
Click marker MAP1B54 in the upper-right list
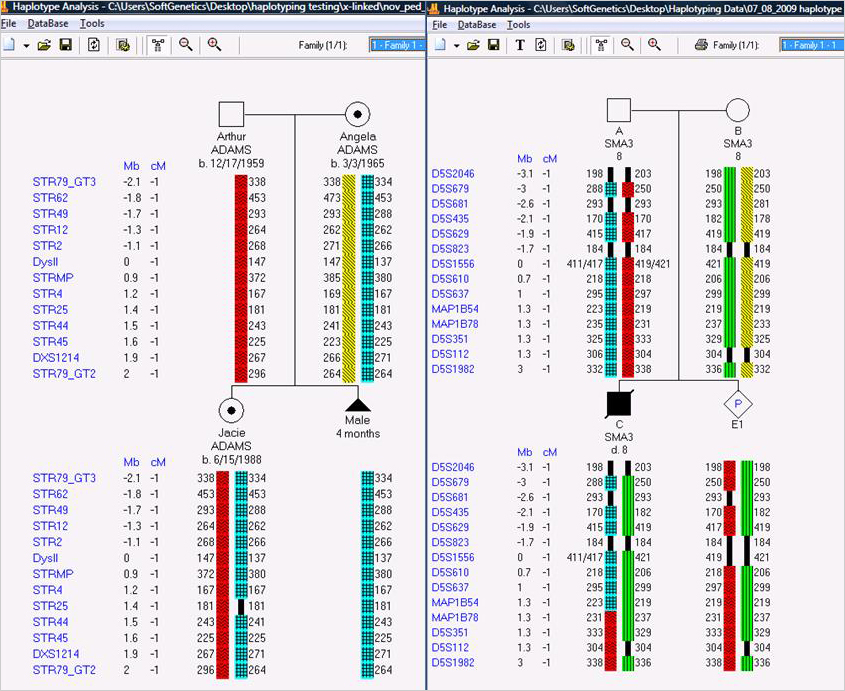455,309
